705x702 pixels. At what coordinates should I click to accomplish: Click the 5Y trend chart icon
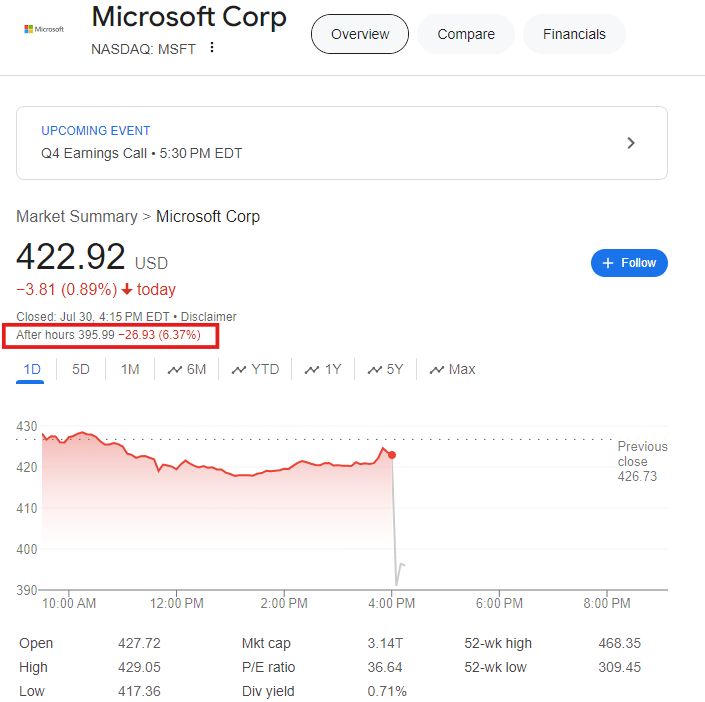(x=375, y=370)
